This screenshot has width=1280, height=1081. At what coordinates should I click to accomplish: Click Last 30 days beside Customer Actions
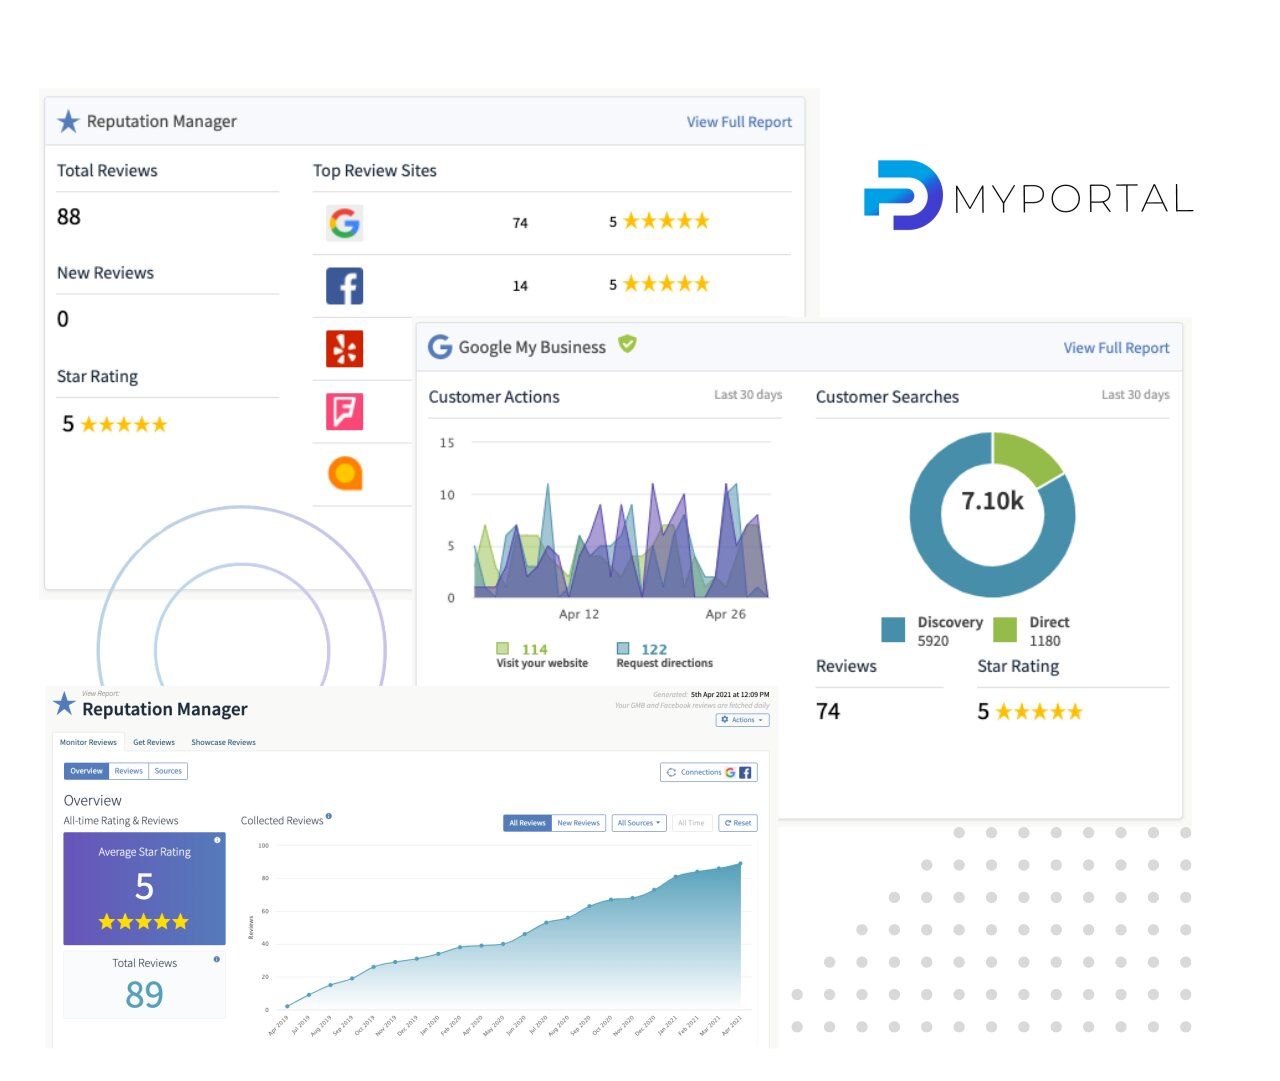point(748,395)
